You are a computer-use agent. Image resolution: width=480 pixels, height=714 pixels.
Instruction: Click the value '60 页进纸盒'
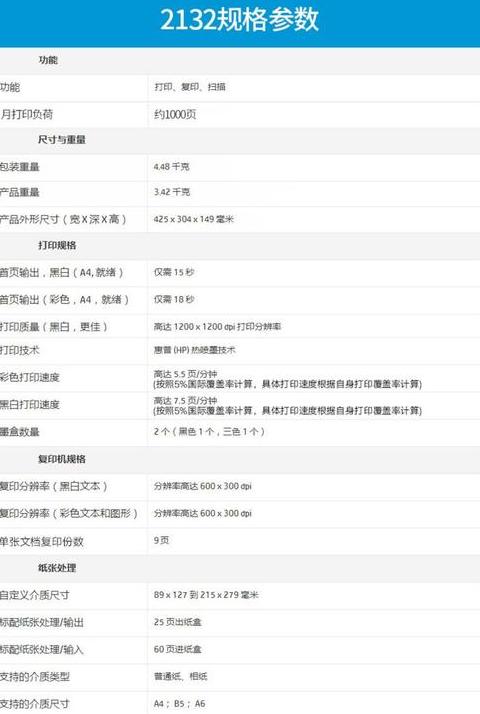tap(178, 649)
